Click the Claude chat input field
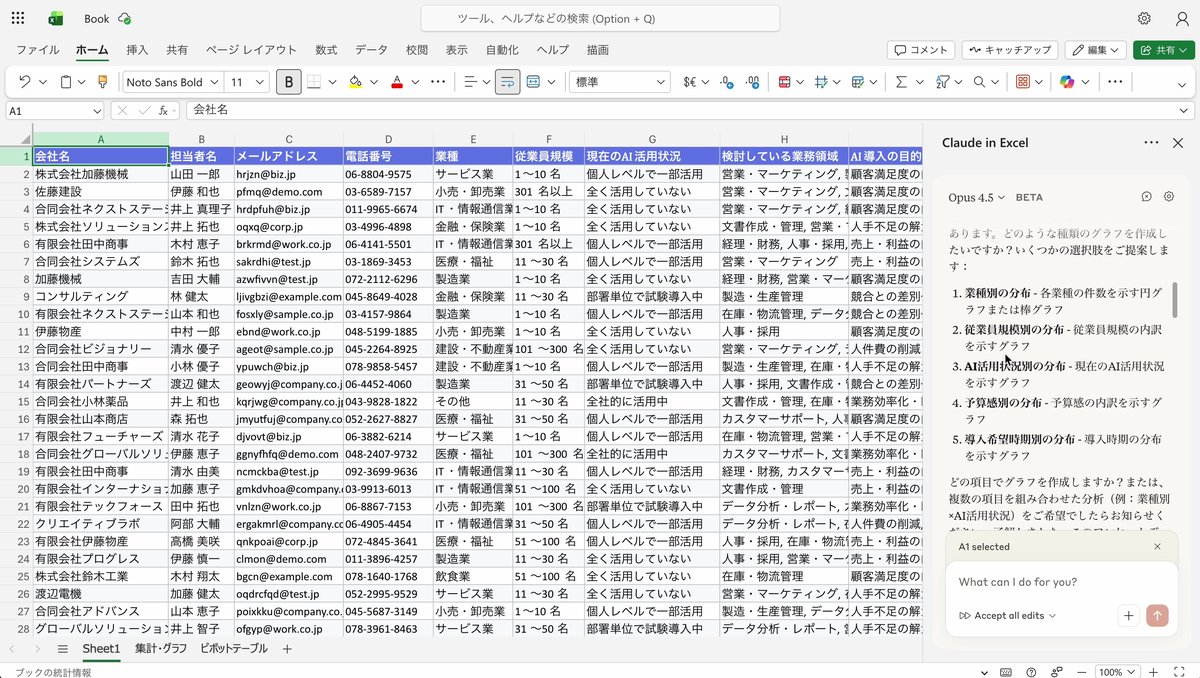This screenshot has height=678, width=1200. (1040, 582)
